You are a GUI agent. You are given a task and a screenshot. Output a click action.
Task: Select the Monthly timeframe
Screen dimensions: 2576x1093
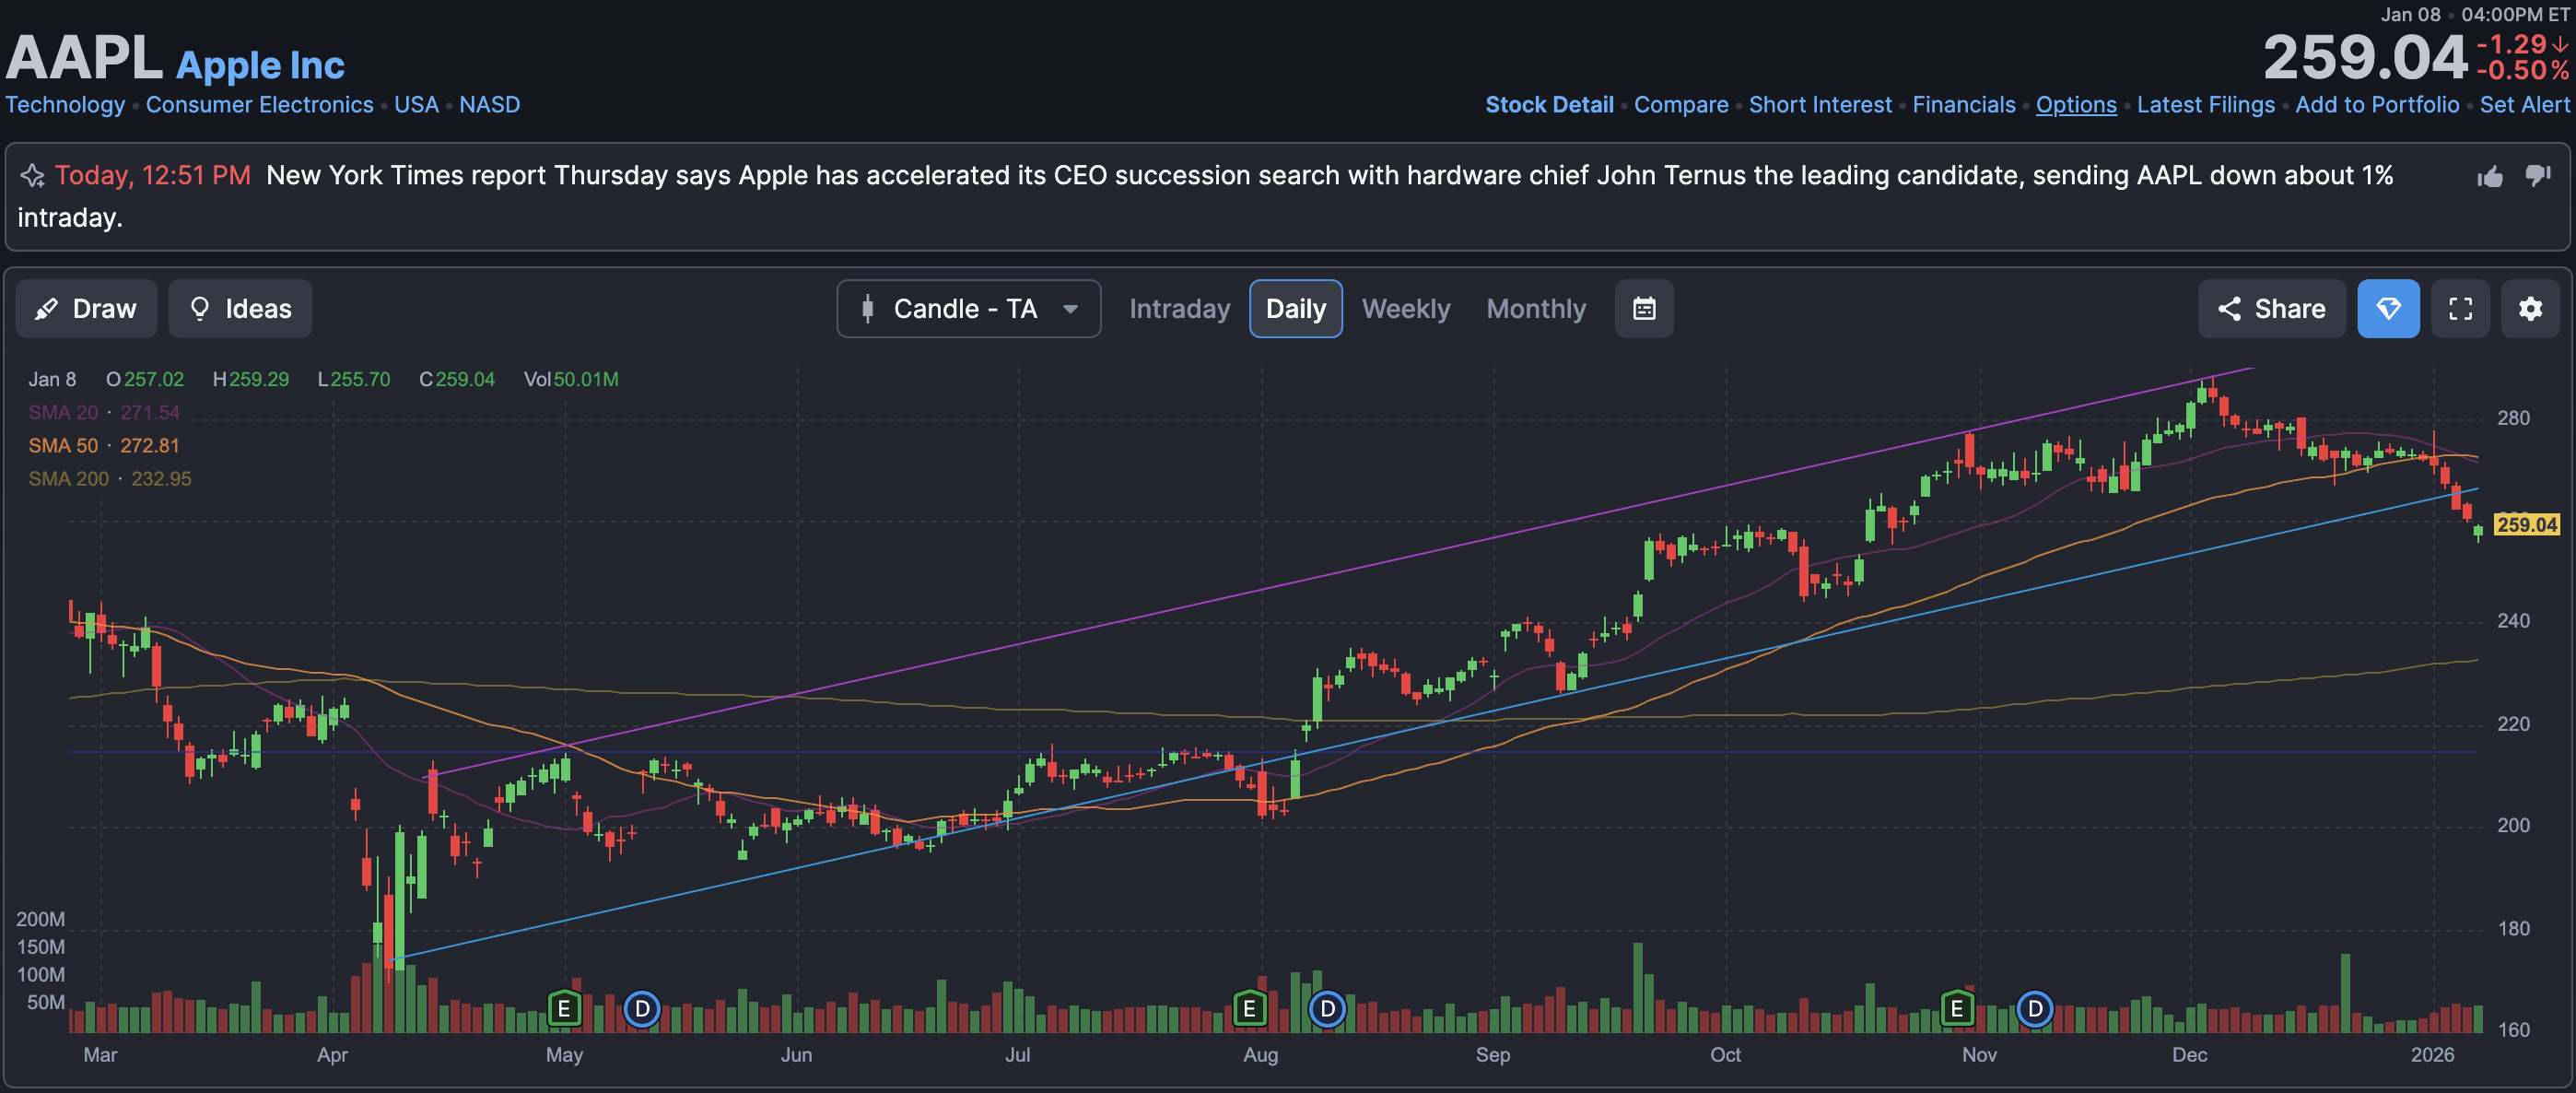pyautogui.click(x=1535, y=309)
